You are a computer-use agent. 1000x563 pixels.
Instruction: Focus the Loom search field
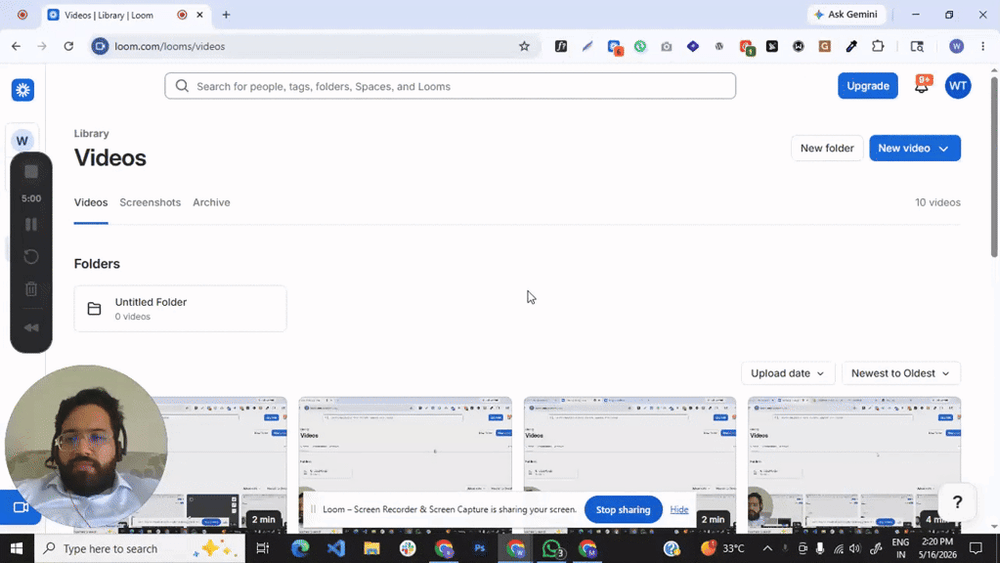click(450, 86)
